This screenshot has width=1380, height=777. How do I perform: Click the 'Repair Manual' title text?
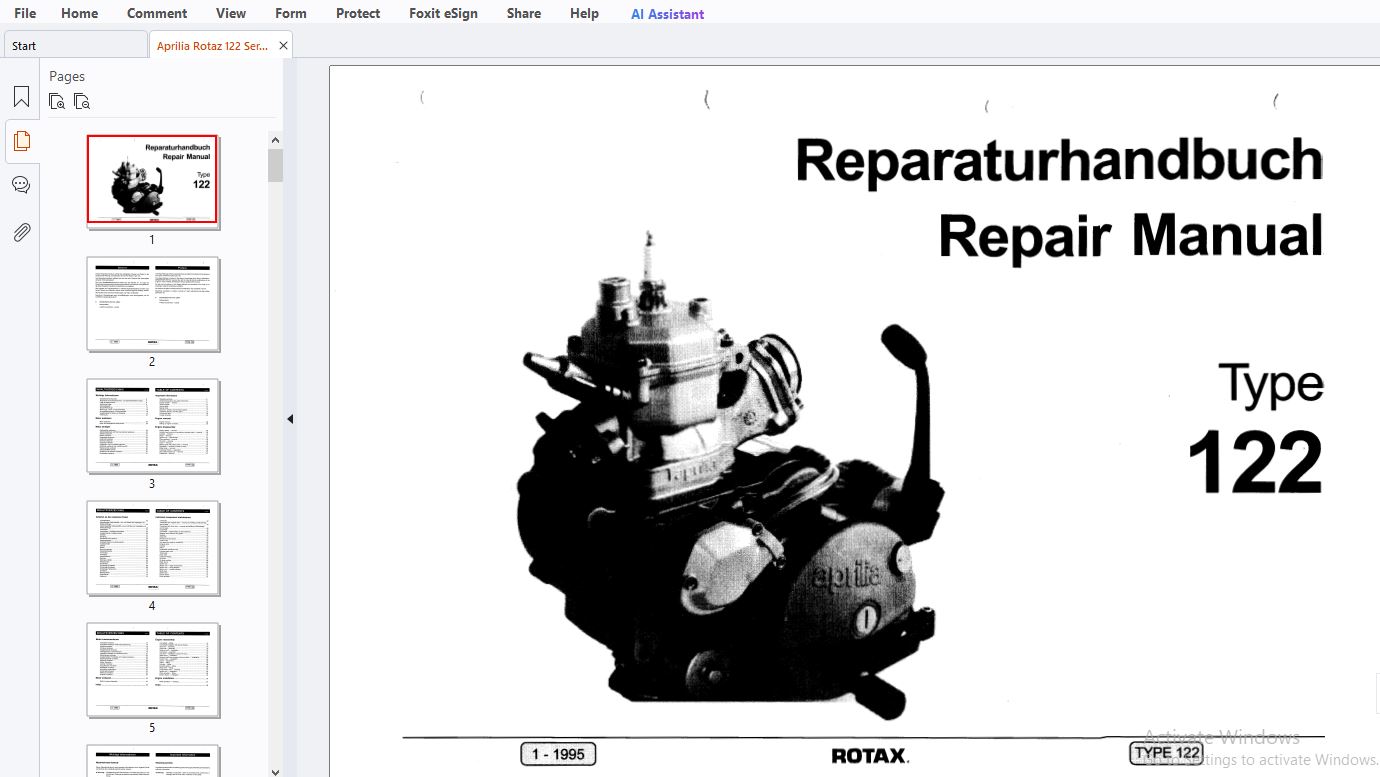[1131, 236]
